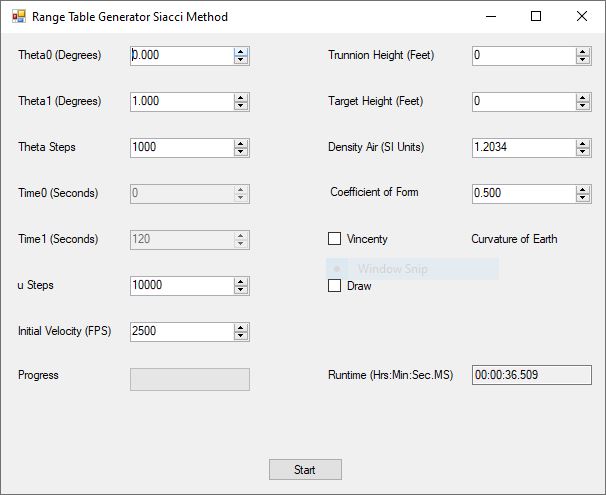
Task: Click the Theta Steps label
Action: click(x=47, y=147)
